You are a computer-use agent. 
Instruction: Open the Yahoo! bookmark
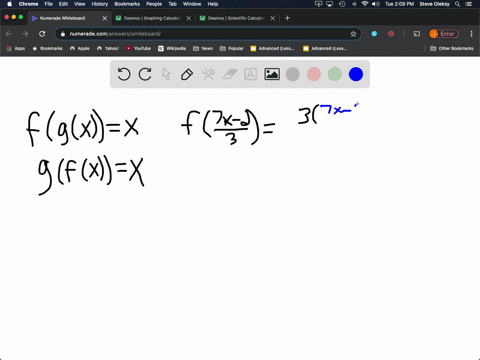coord(108,48)
